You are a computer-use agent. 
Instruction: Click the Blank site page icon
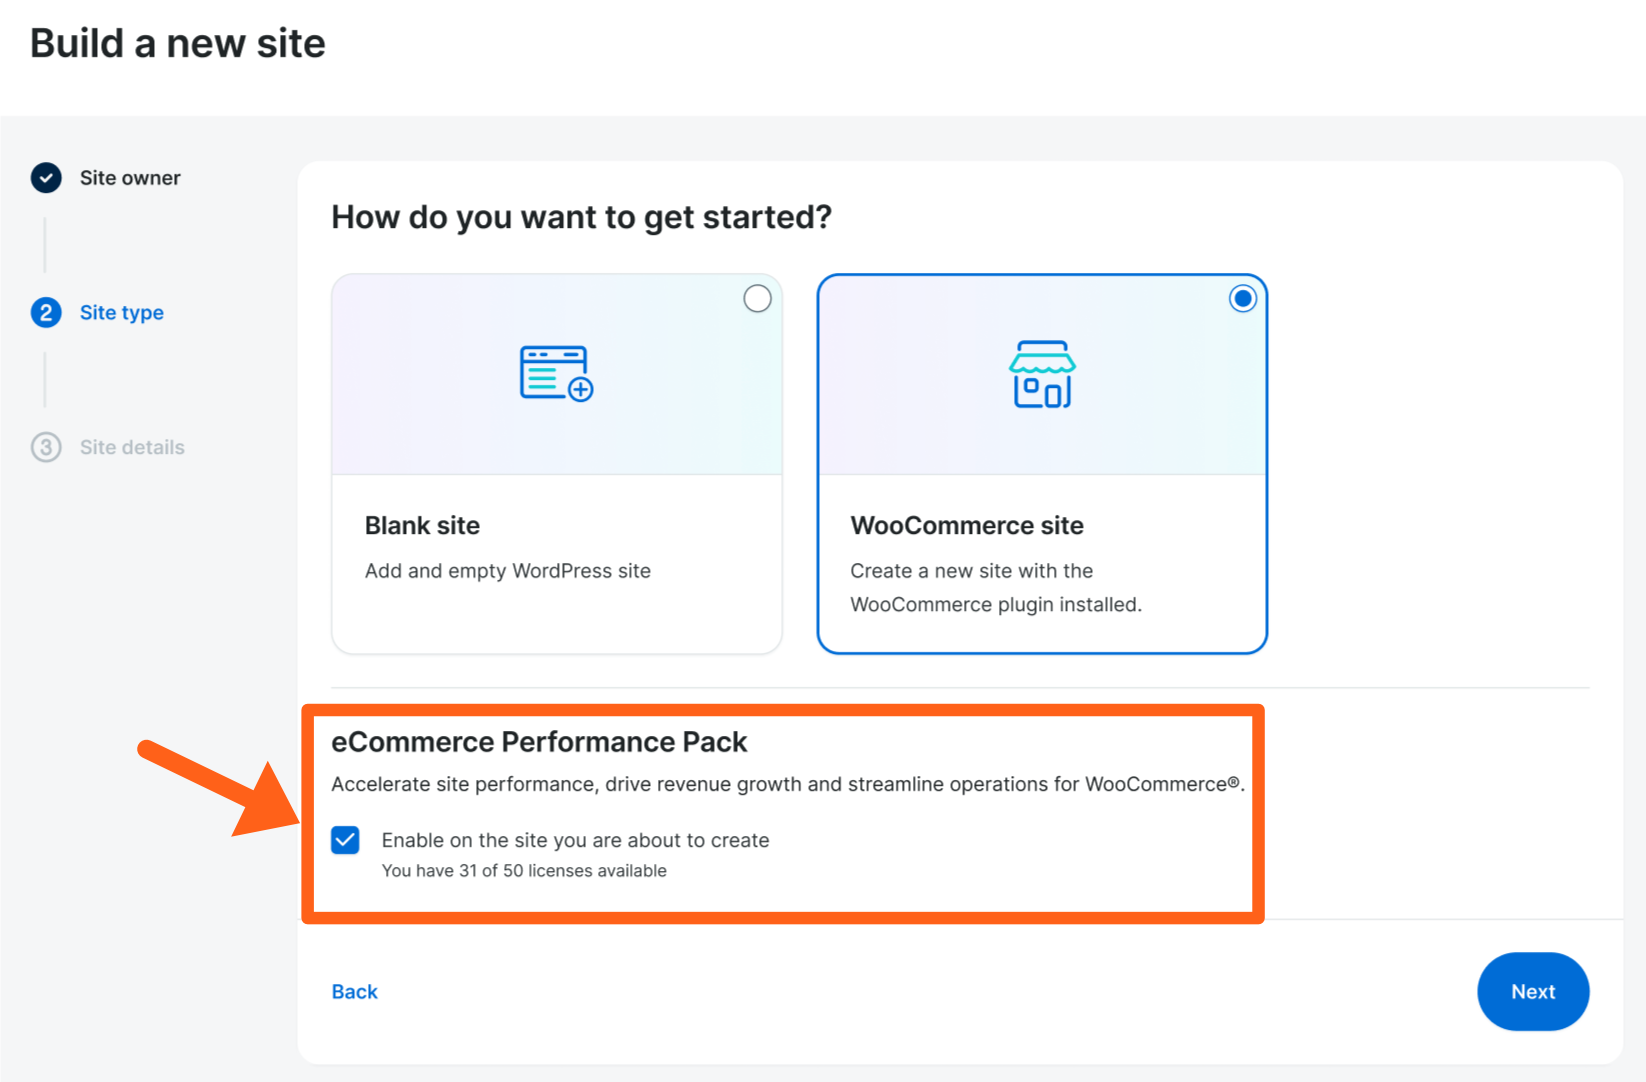[x=556, y=374]
